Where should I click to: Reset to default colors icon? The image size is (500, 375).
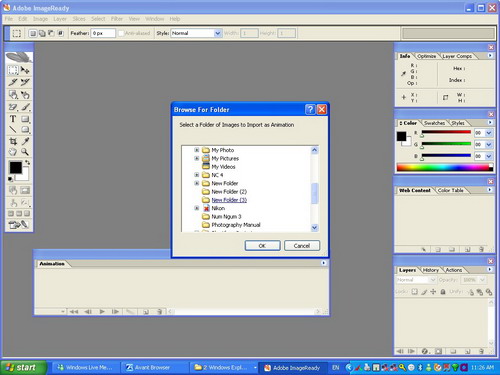pyautogui.click(x=10, y=179)
